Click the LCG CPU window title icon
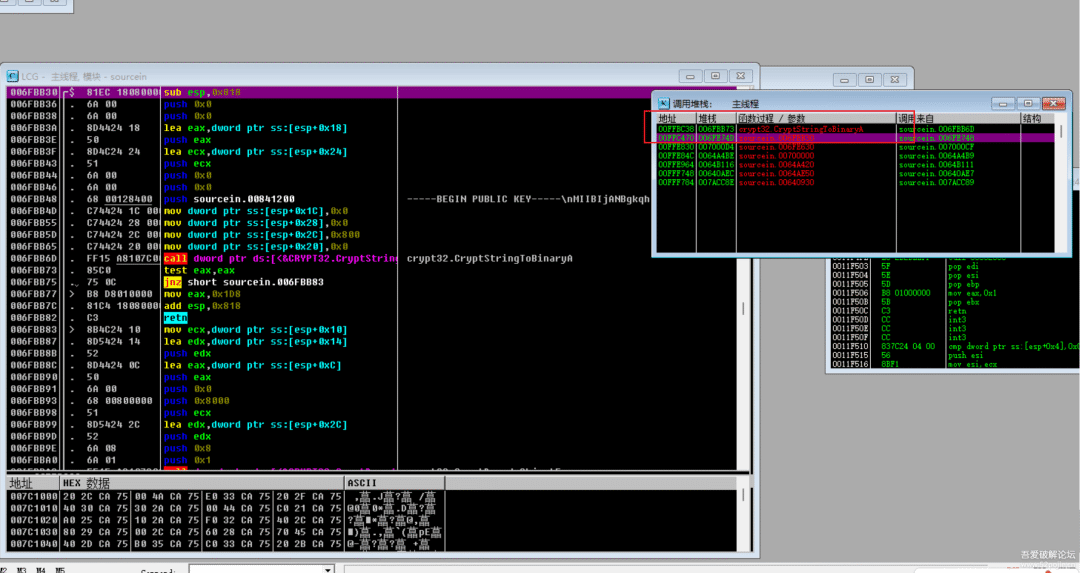The width and height of the screenshot is (1080, 573). point(13,76)
